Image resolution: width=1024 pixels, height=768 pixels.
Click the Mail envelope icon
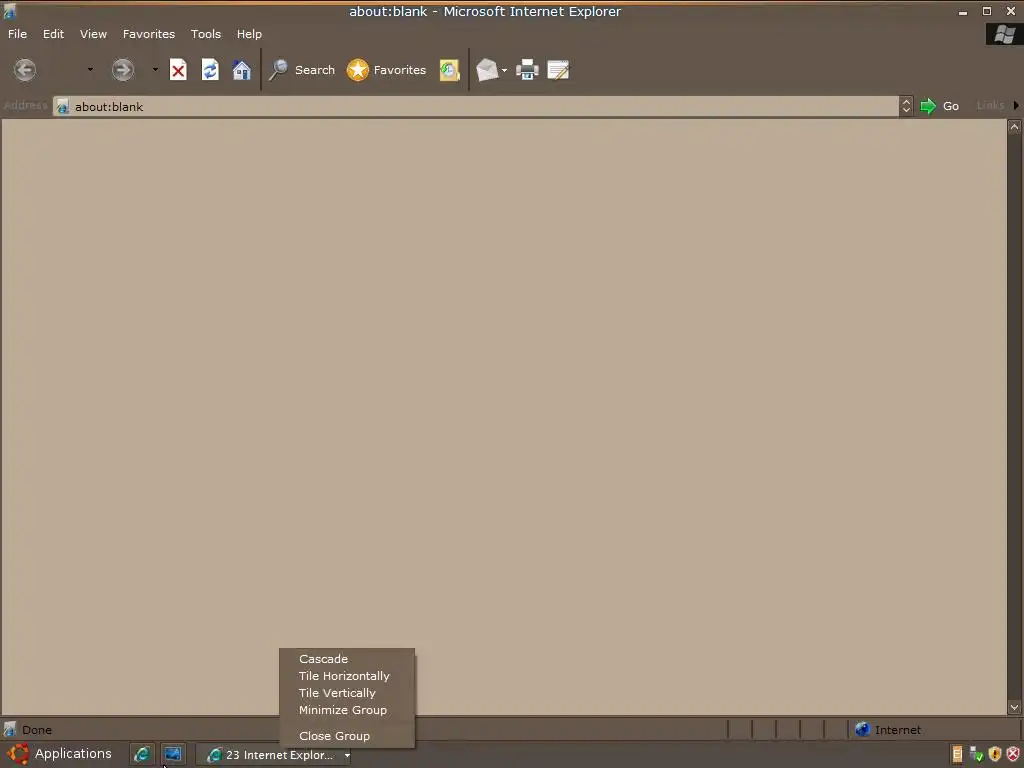(487, 70)
